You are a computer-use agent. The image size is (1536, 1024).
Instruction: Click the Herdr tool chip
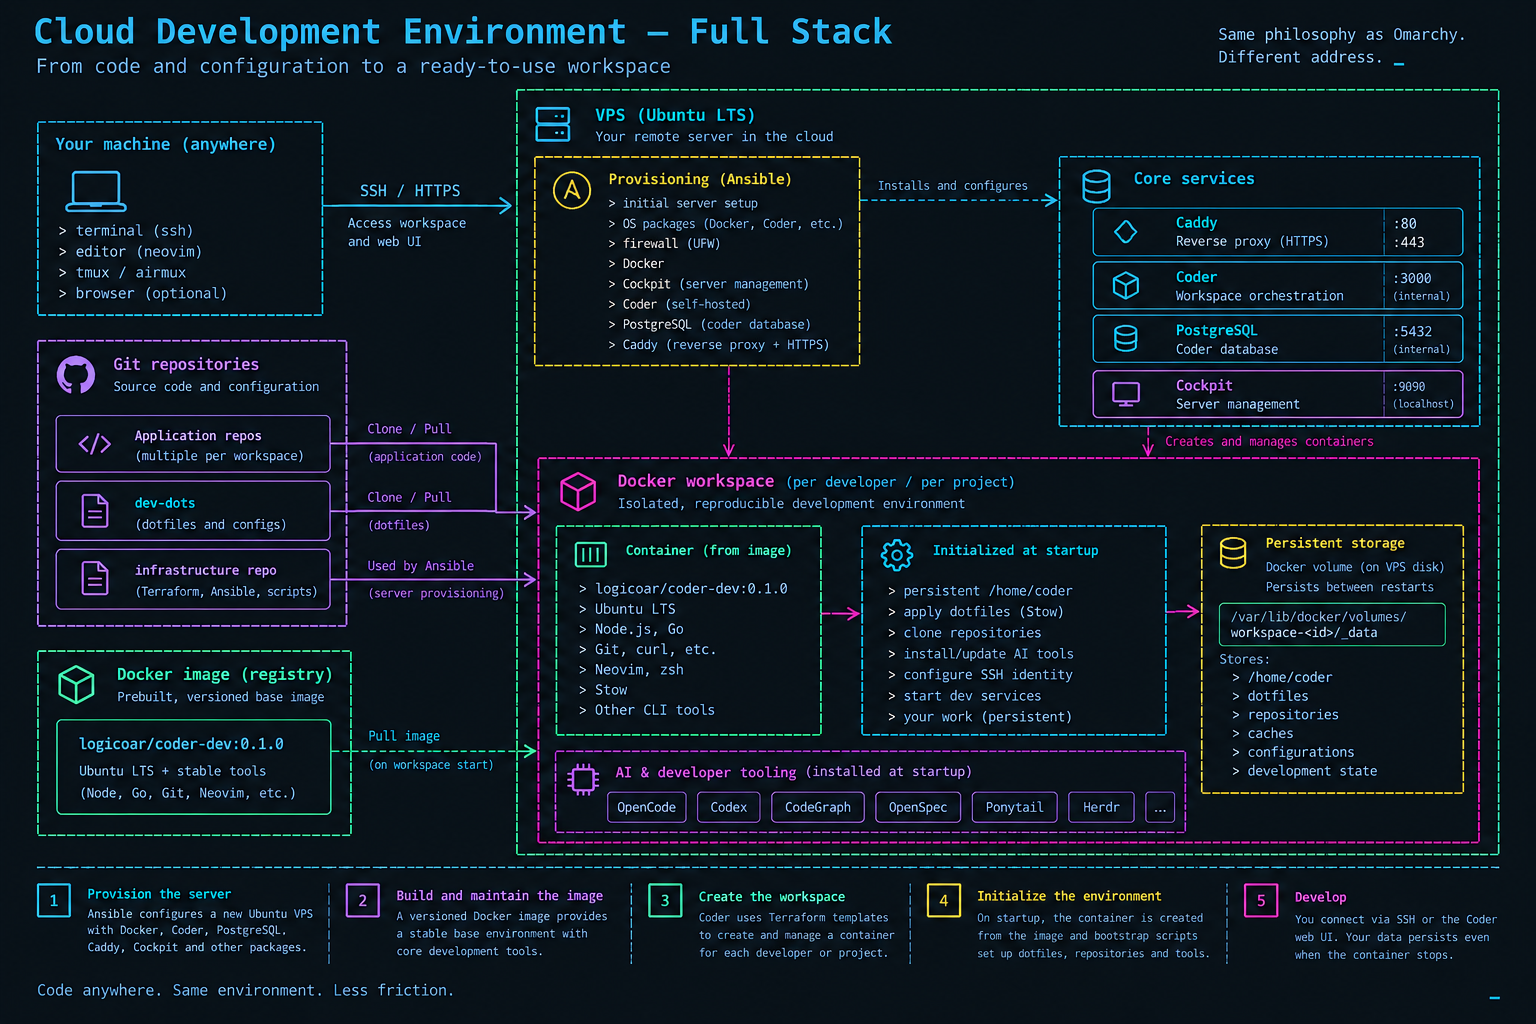tap(1101, 807)
